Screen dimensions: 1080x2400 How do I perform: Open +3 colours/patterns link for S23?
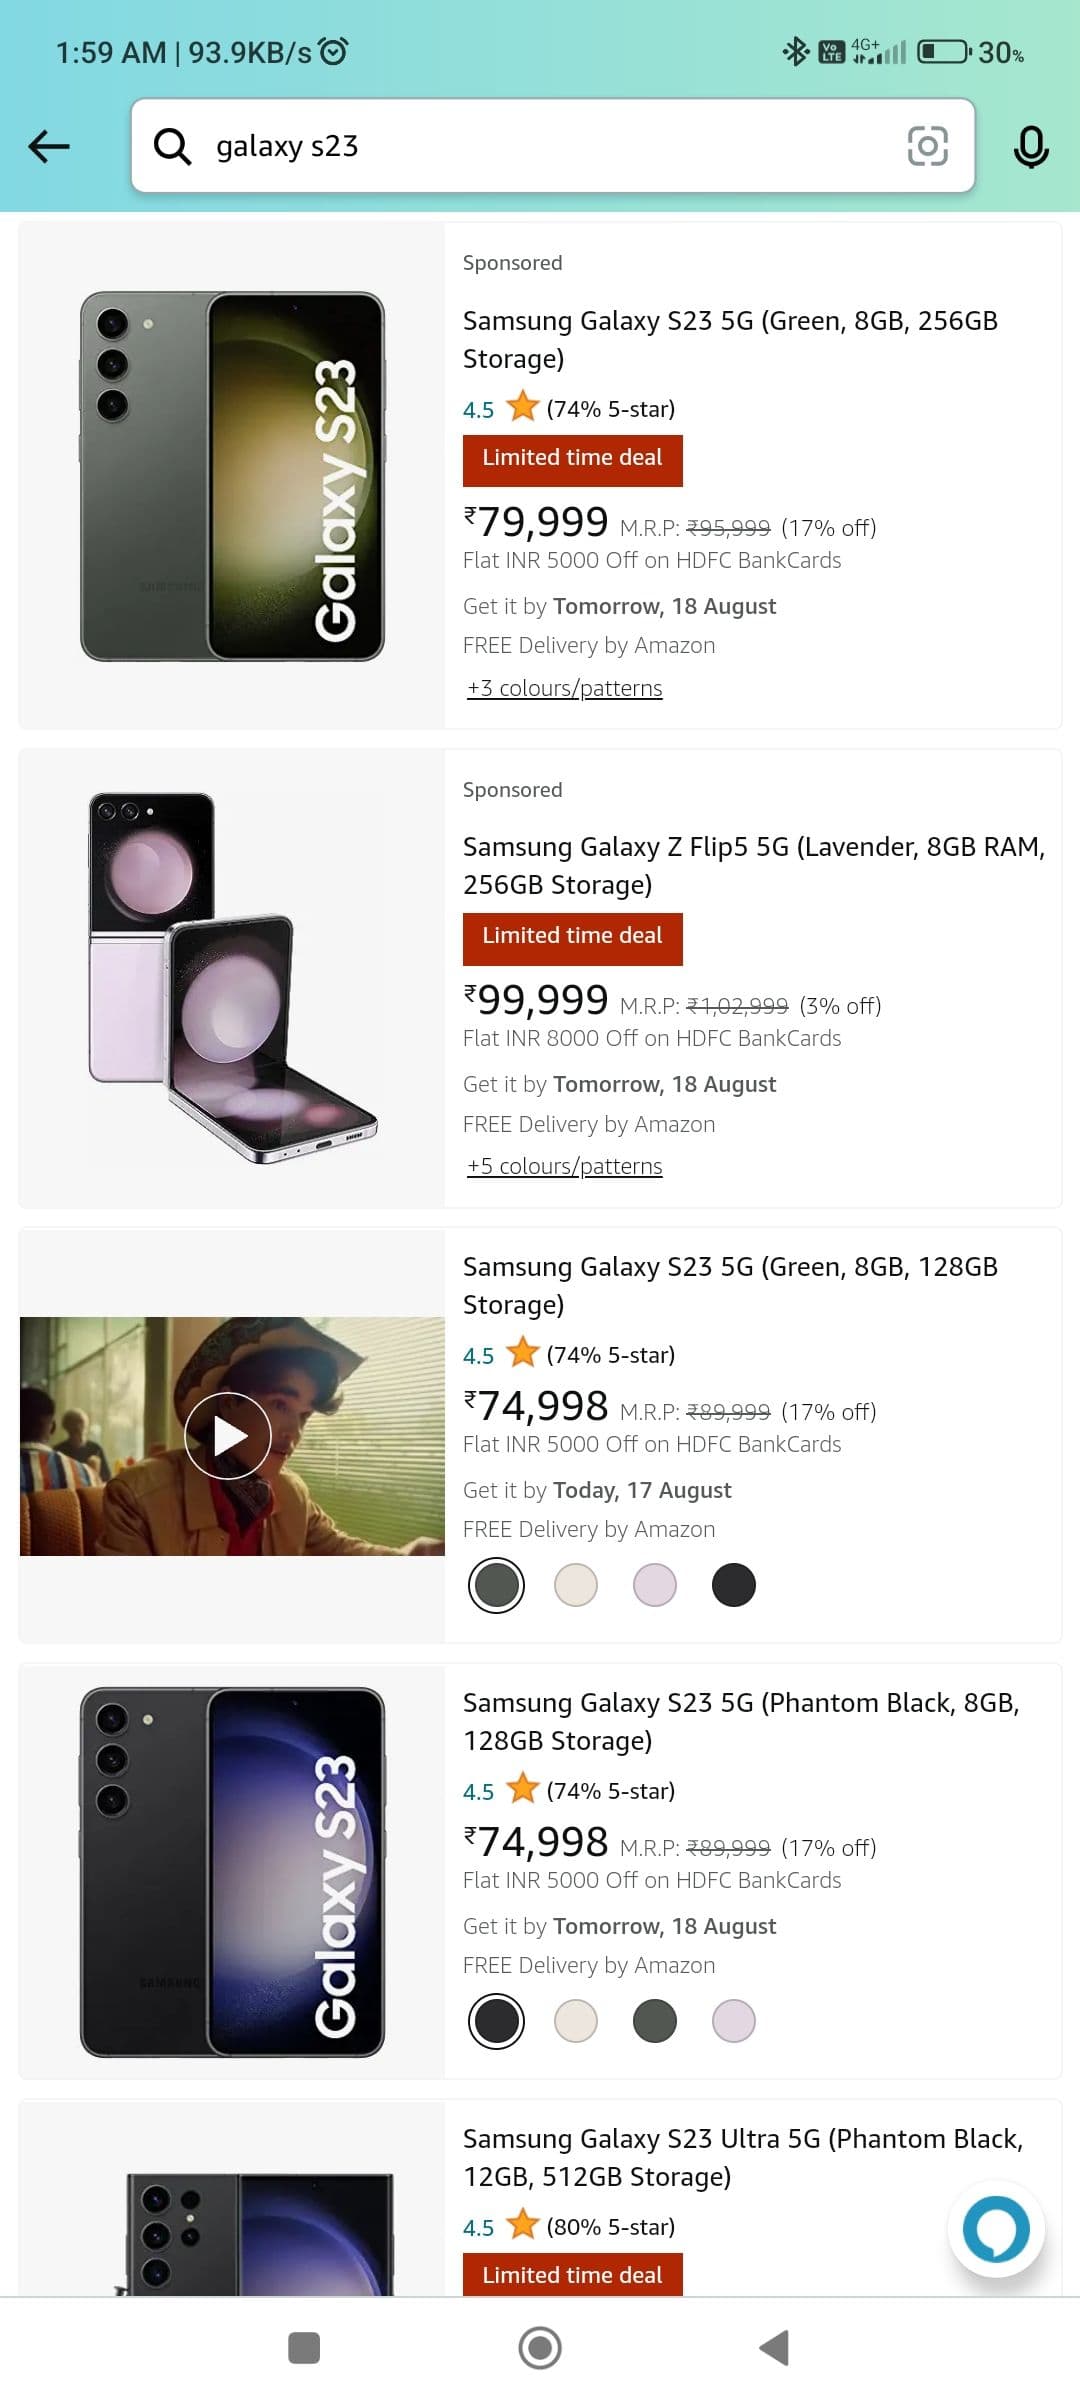pyautogui.click(x=565, y=688)
